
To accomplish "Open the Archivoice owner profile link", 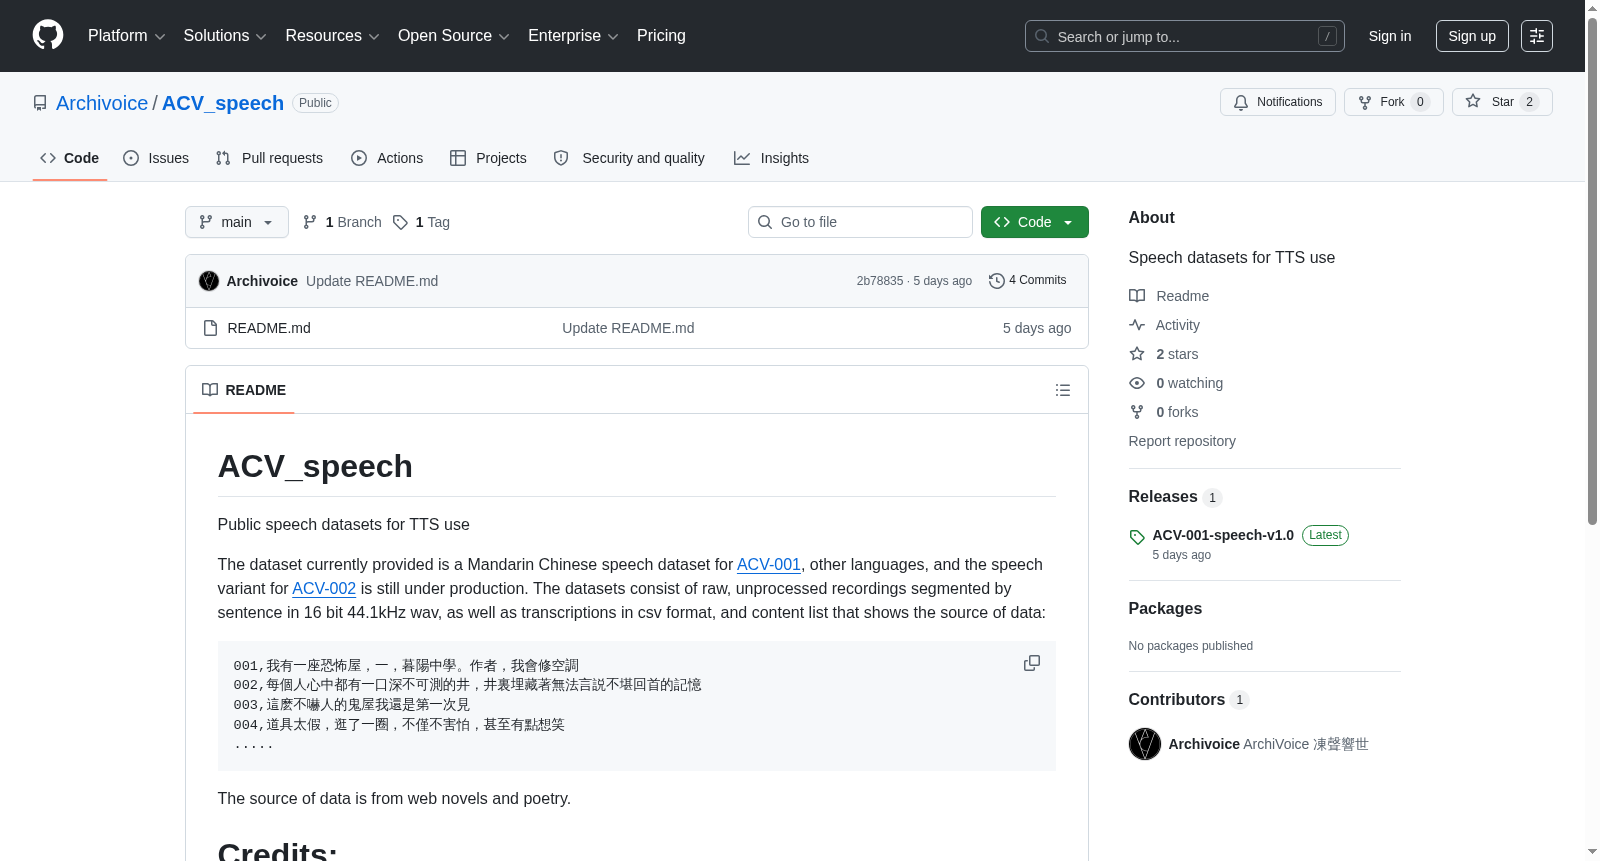I will pyautogui.click(x=102, y=103).
